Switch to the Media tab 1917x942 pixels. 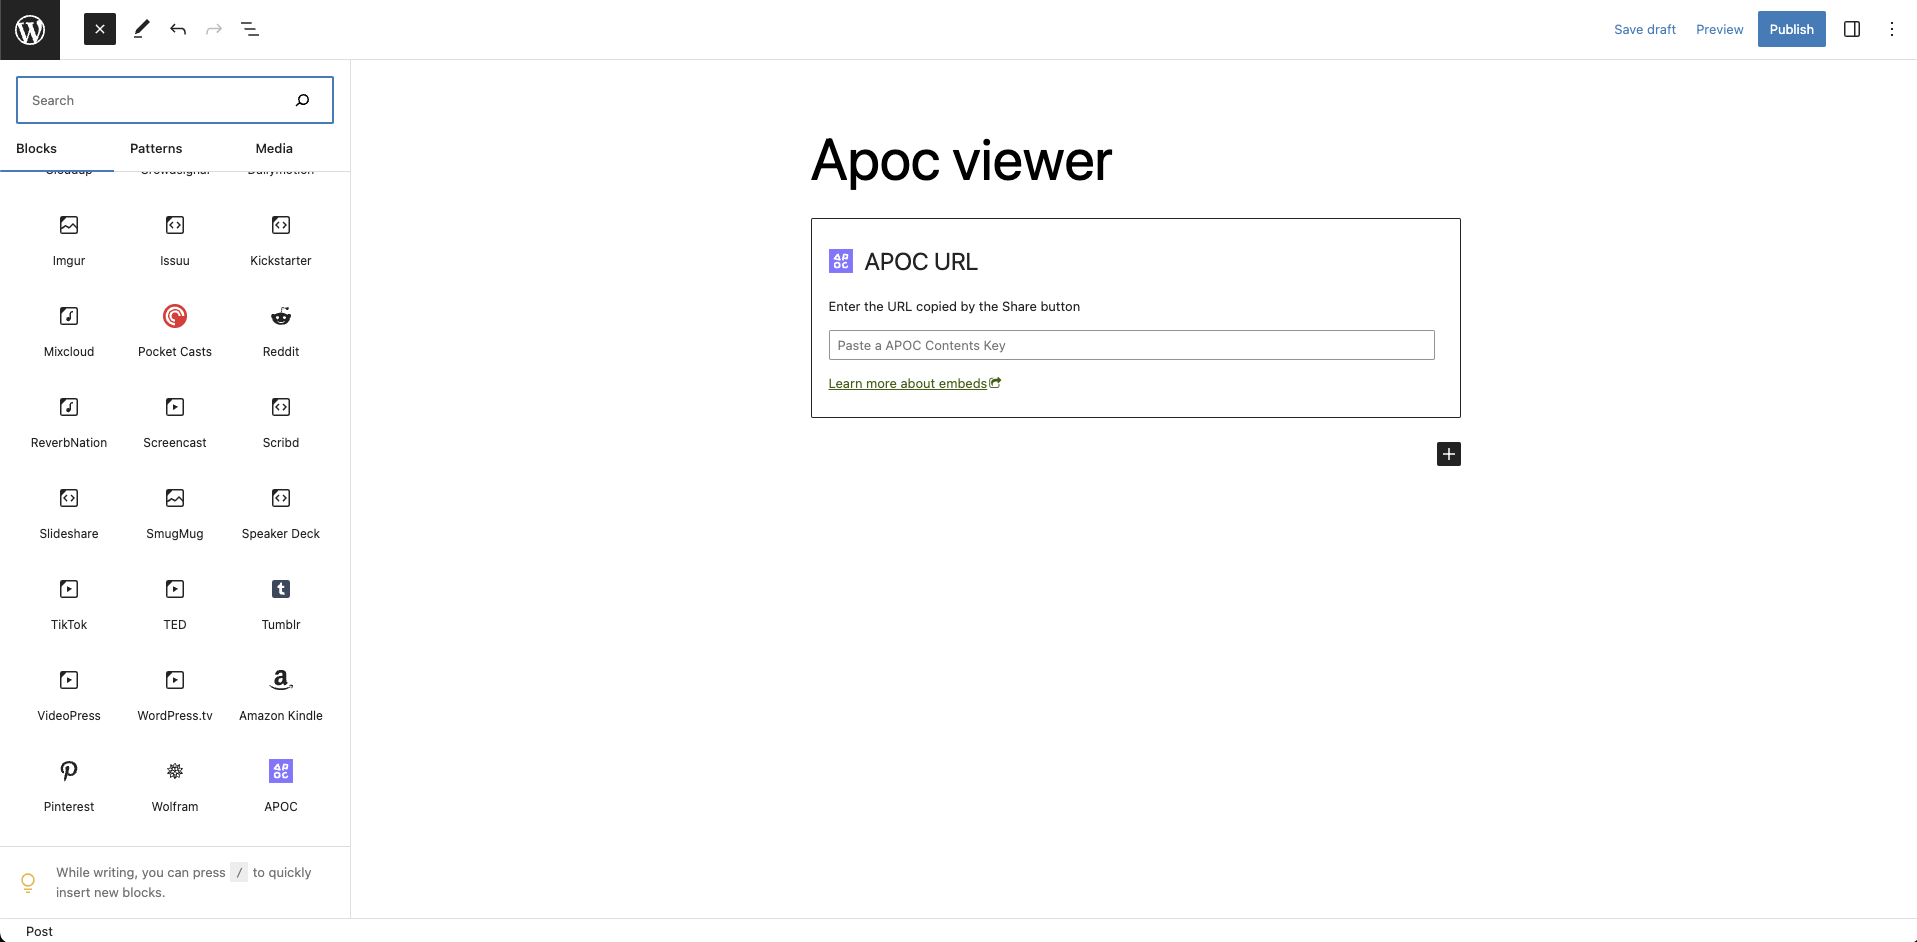click(274, 149)
